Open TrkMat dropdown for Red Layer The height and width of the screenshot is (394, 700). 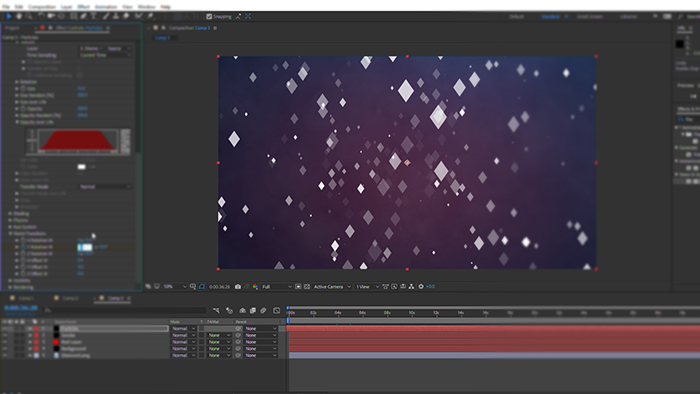[x=219, y=342]
